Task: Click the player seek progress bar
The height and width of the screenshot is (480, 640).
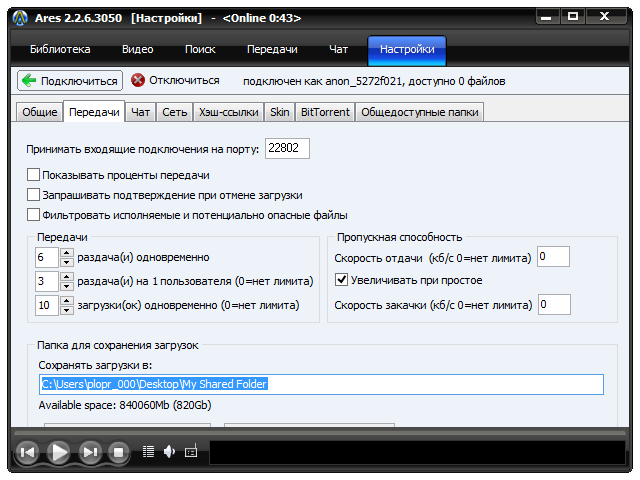Action: click(x=320, y=432)
